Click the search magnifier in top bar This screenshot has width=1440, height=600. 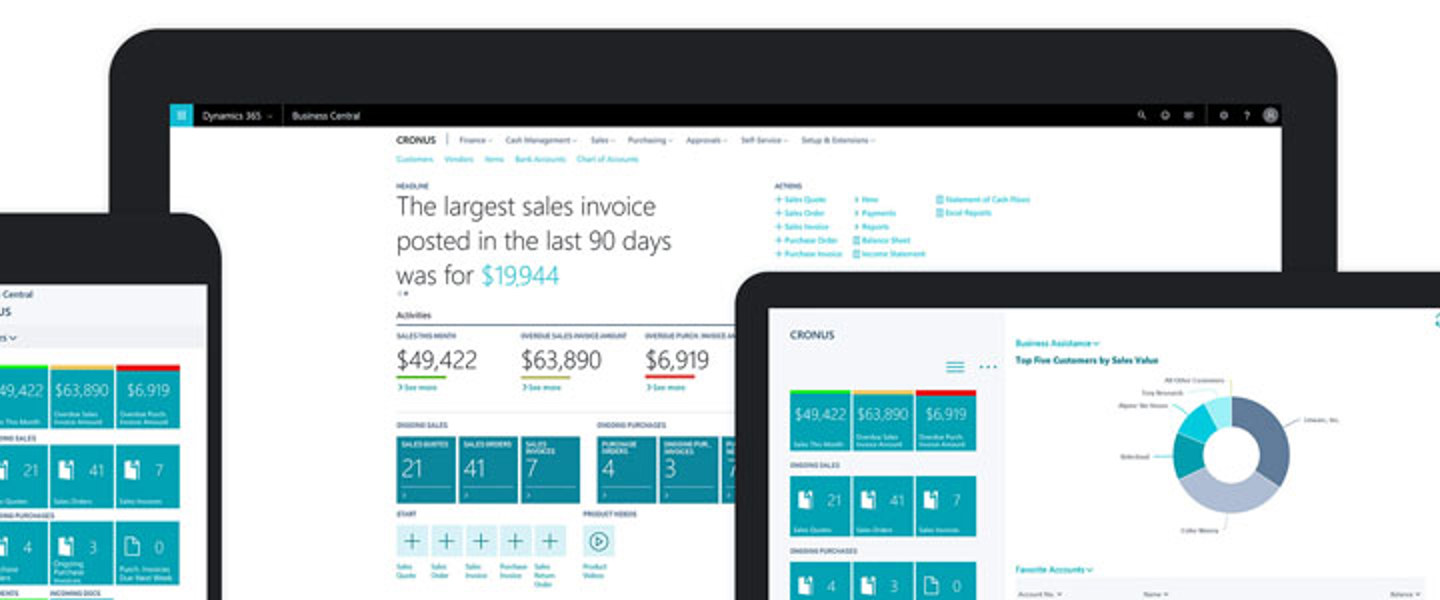click(x=1142, y=116)
